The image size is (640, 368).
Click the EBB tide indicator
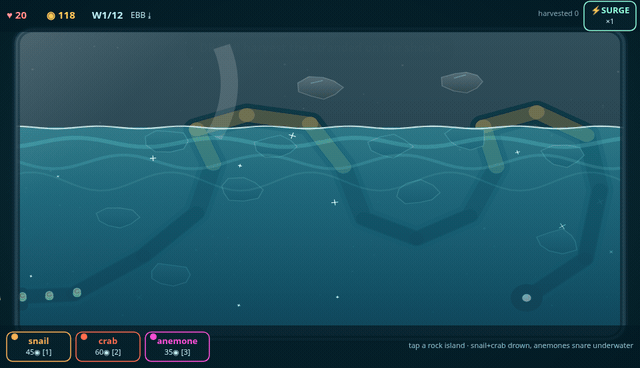tap(141, 16)
